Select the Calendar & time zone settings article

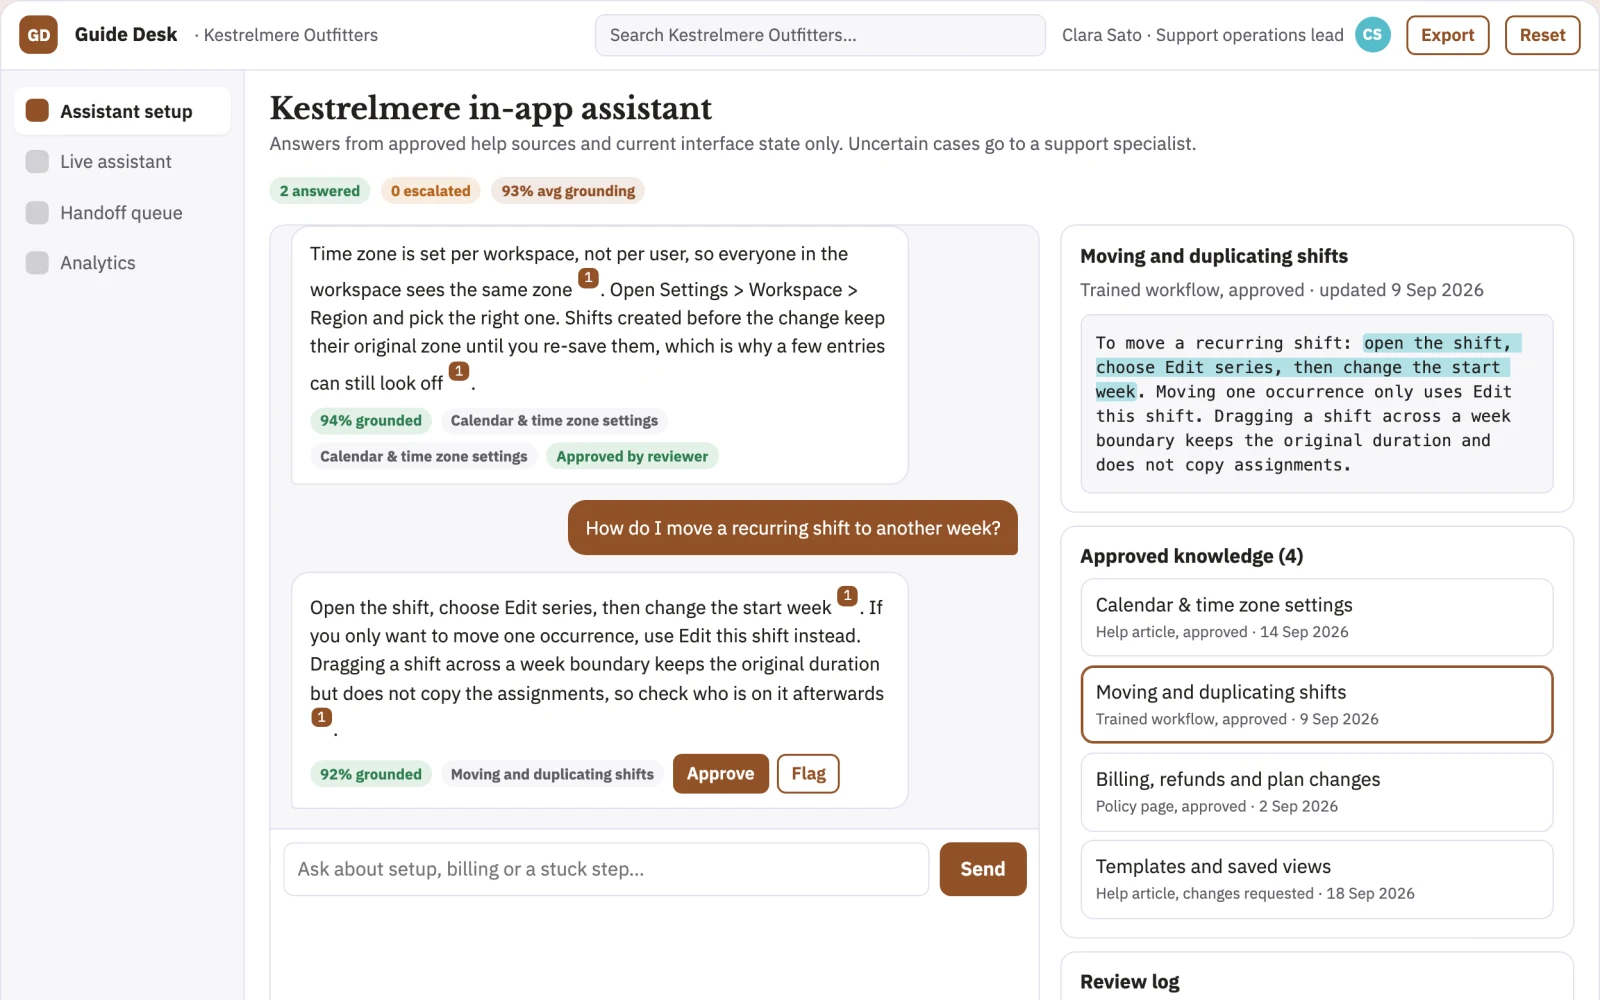coord(1316,617)
